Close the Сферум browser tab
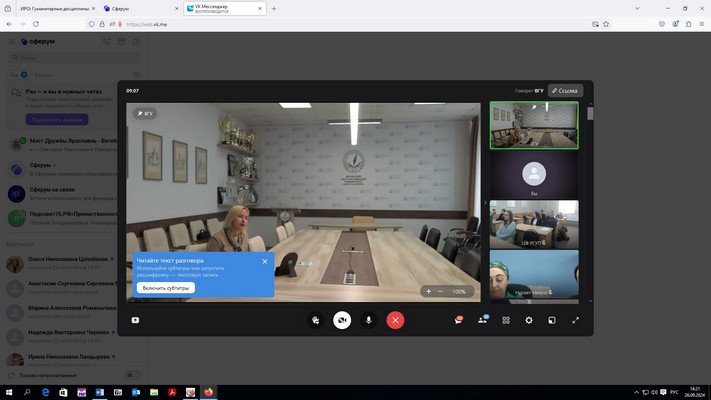The height and width of the screenshot is (400, 711). (176, 9)
